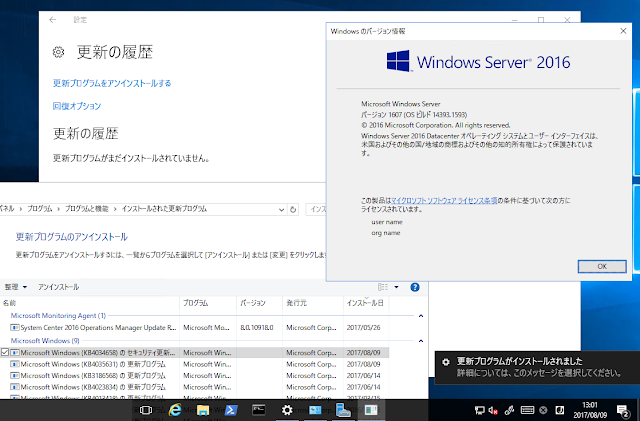Click OK in Windows version dialog

602,266
